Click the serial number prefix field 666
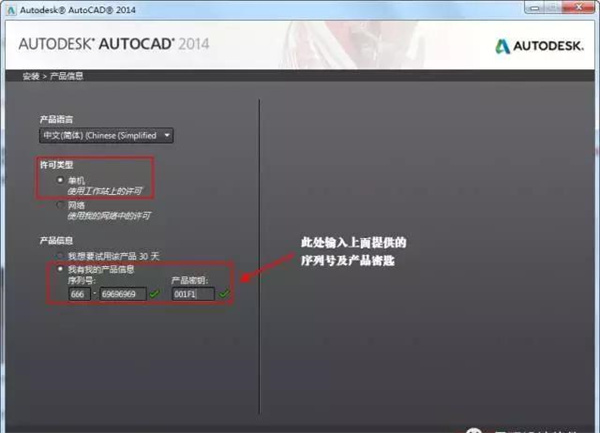The height and width of the screenshot is (433, 600). click(x=80, y=294)
